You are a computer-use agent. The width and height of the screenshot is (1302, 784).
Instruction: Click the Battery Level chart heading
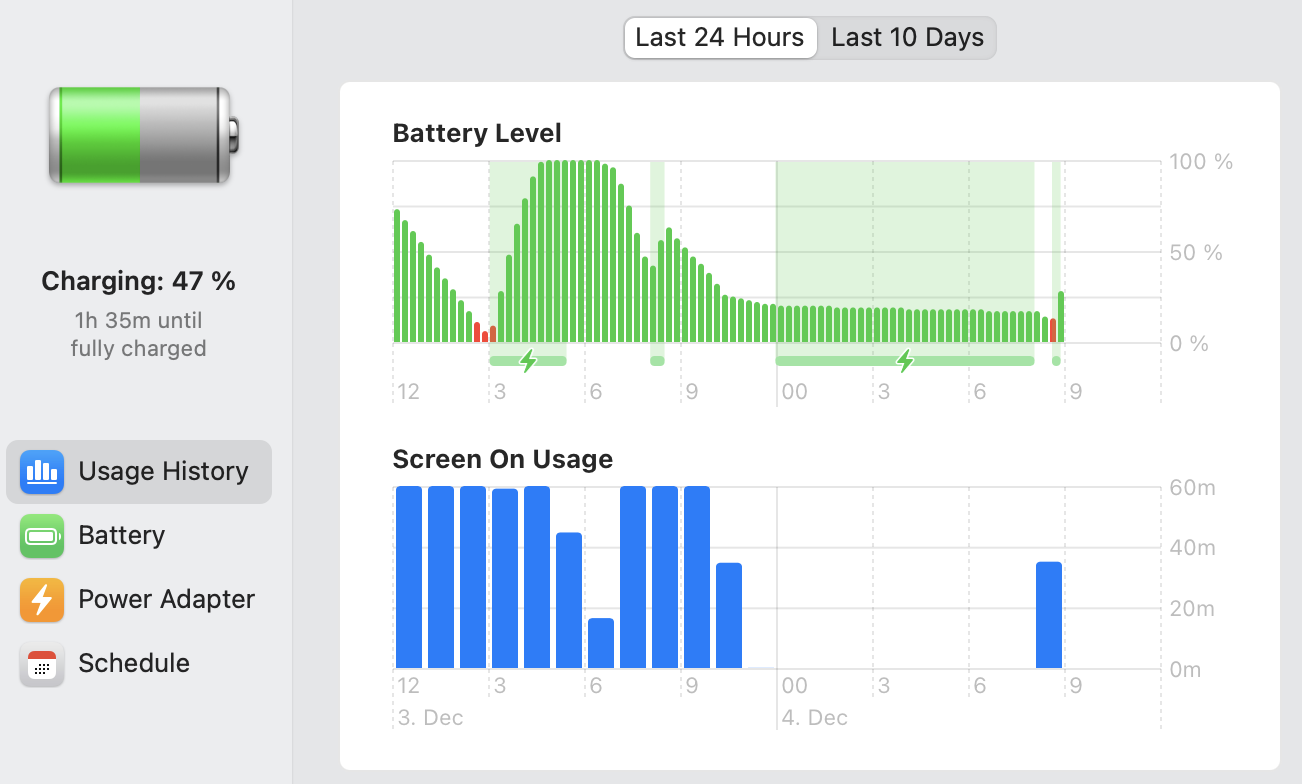point(477,133)
